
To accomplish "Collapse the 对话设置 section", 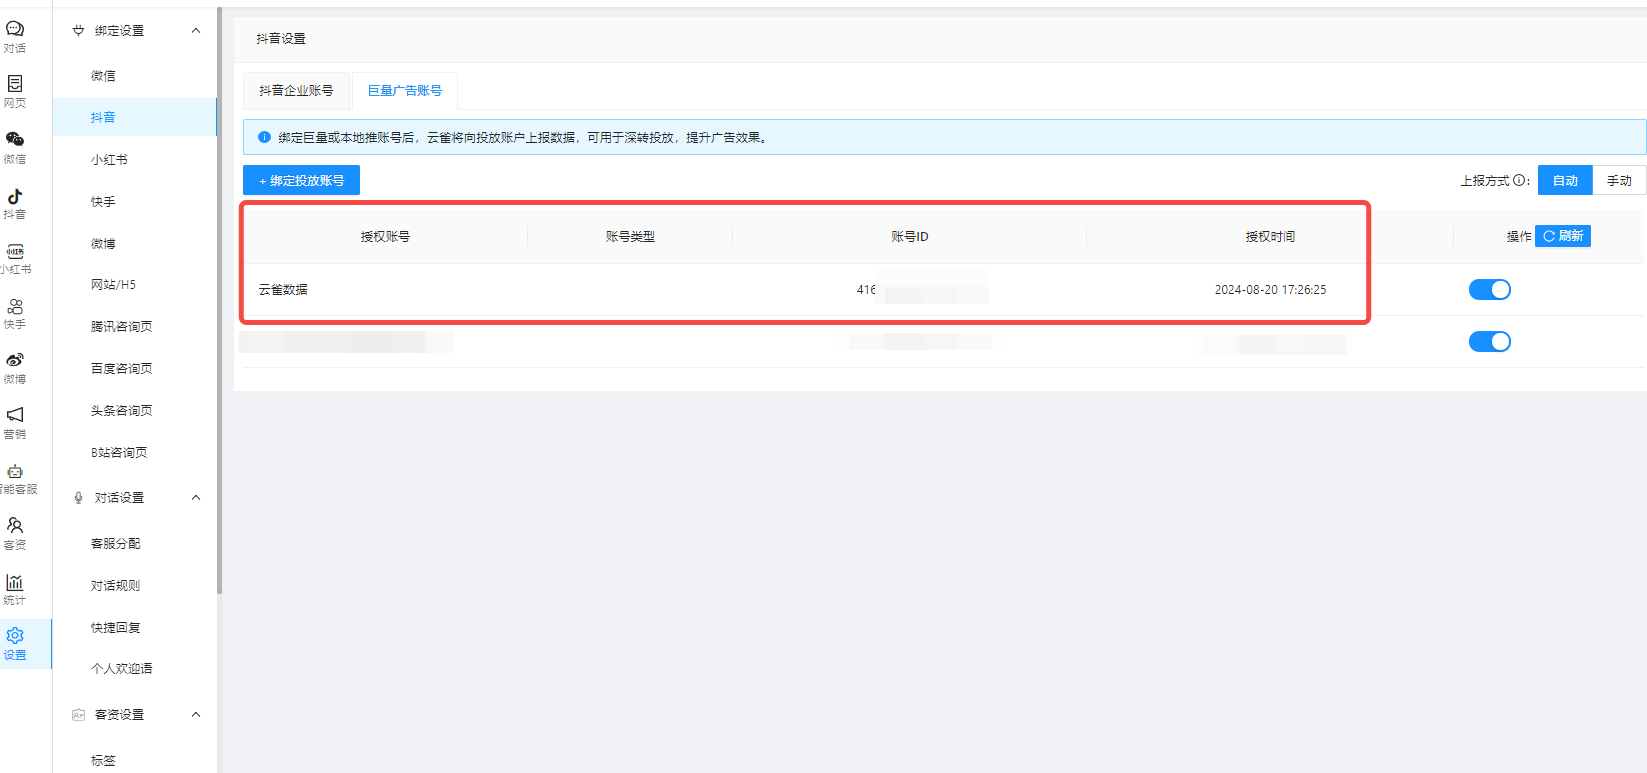I will 196,498.
